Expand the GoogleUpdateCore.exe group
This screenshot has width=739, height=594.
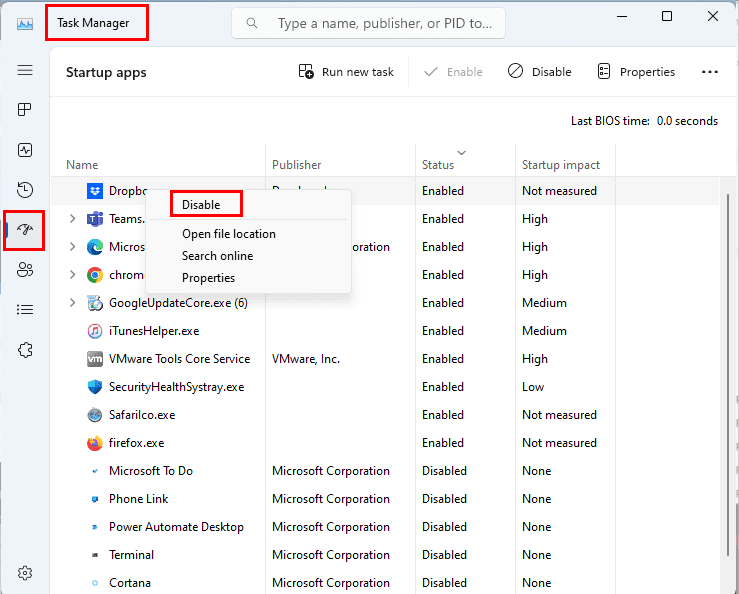[72, 303]
